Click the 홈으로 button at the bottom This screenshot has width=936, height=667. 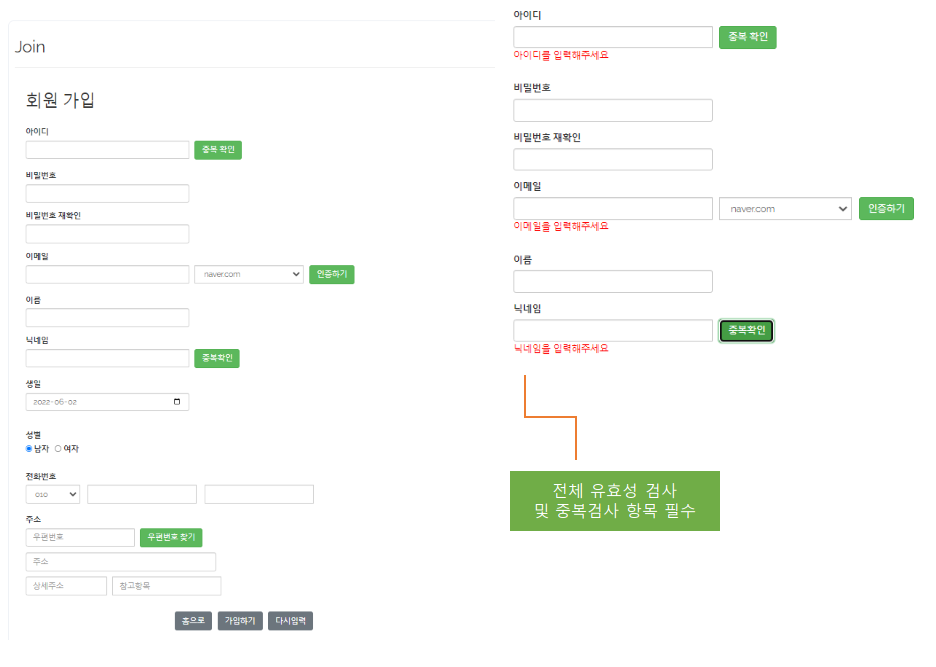point(193,620)
